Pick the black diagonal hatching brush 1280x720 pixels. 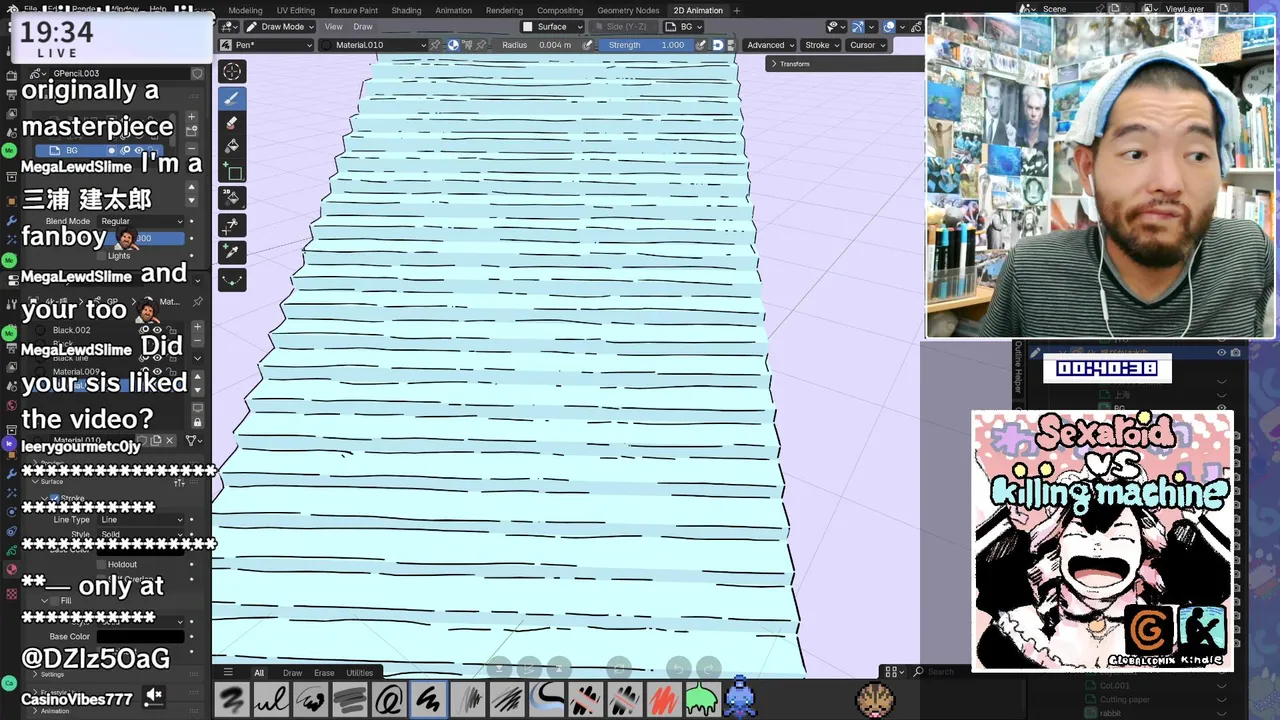tap(507, 699)
